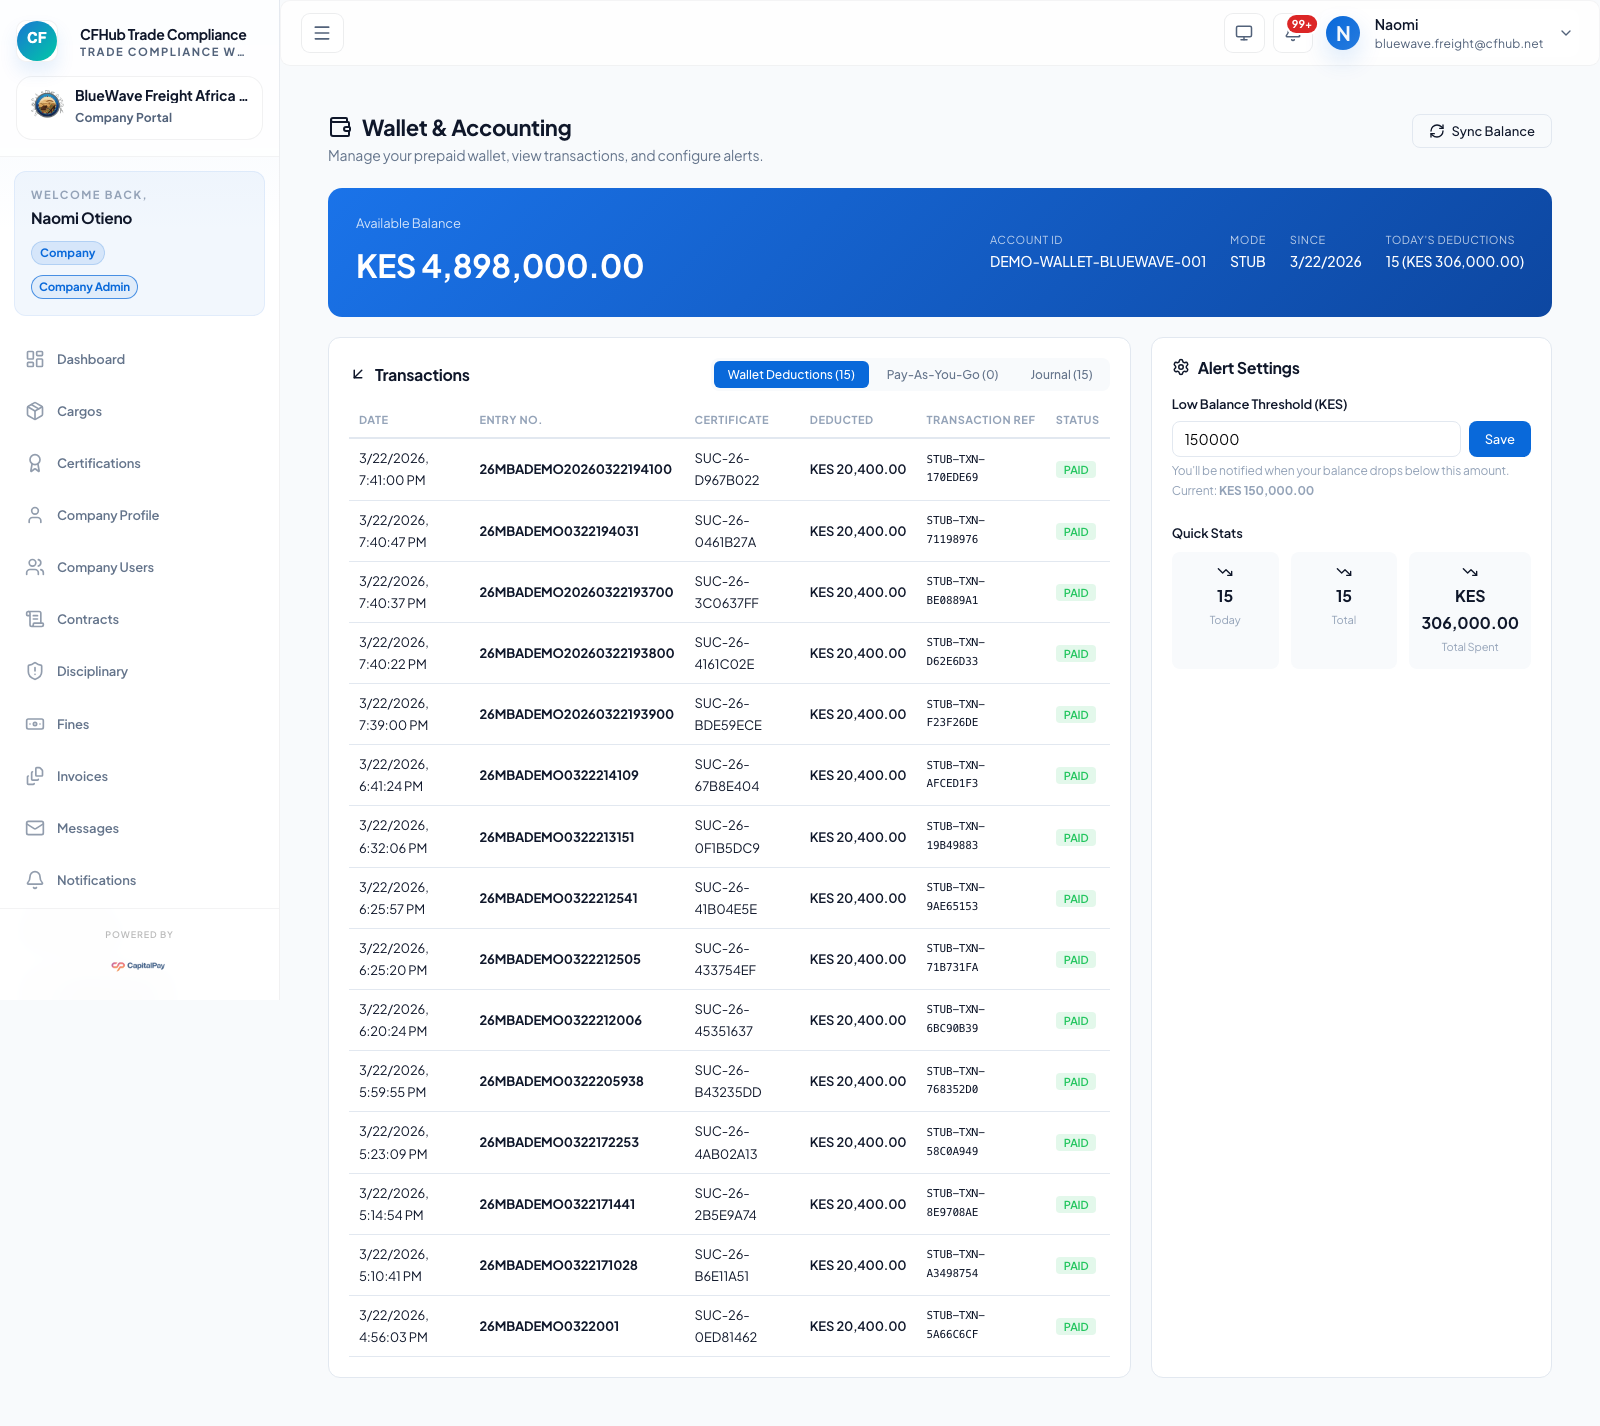The width and height of the screenshot is (1600, 1426).
Task: Open the Fines section icon
Action: coord(35,724)
